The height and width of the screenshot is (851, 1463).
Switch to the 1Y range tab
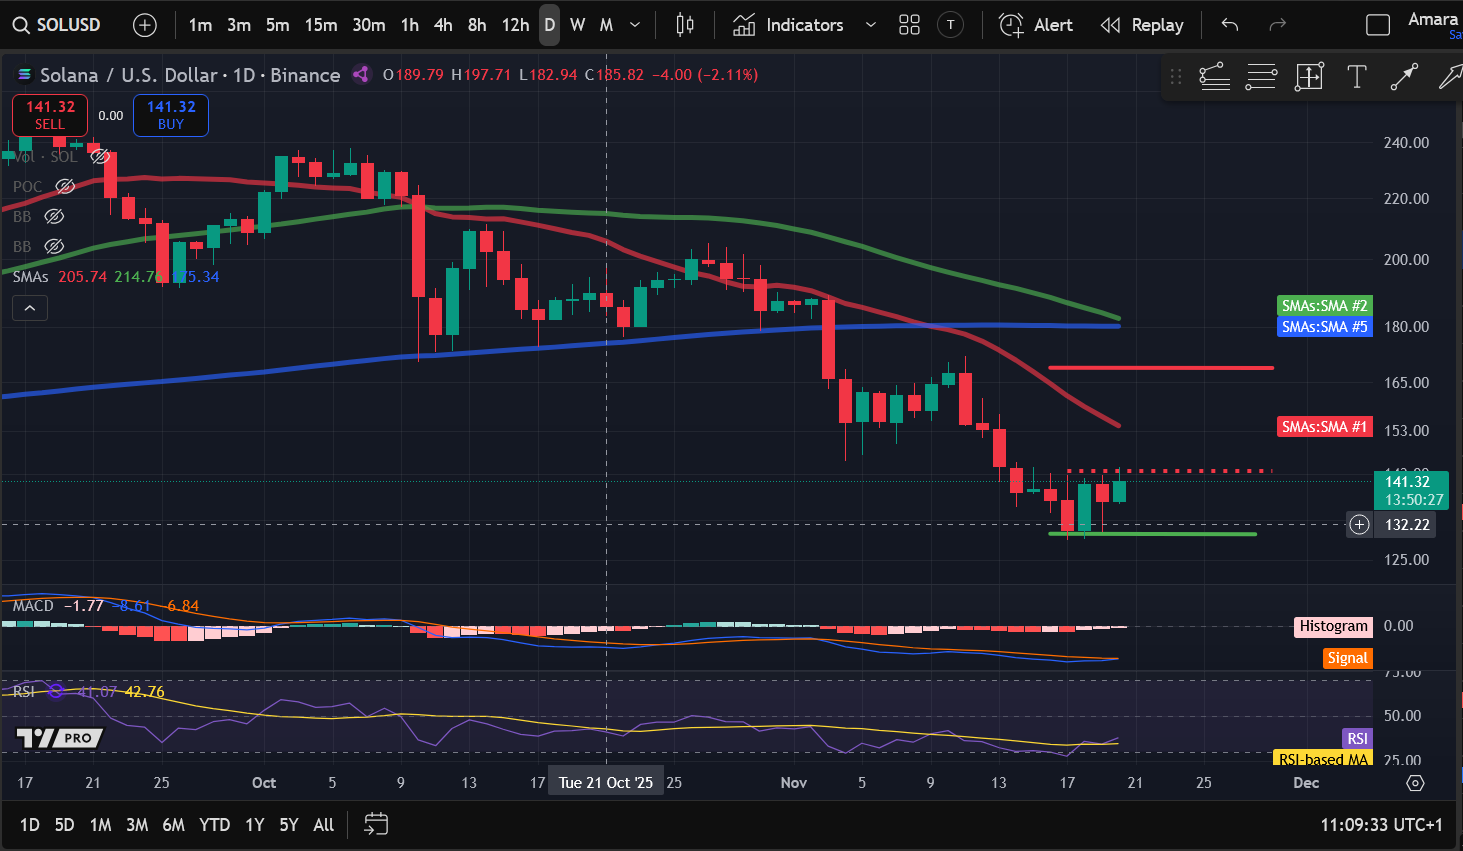[x=254, y=824]
